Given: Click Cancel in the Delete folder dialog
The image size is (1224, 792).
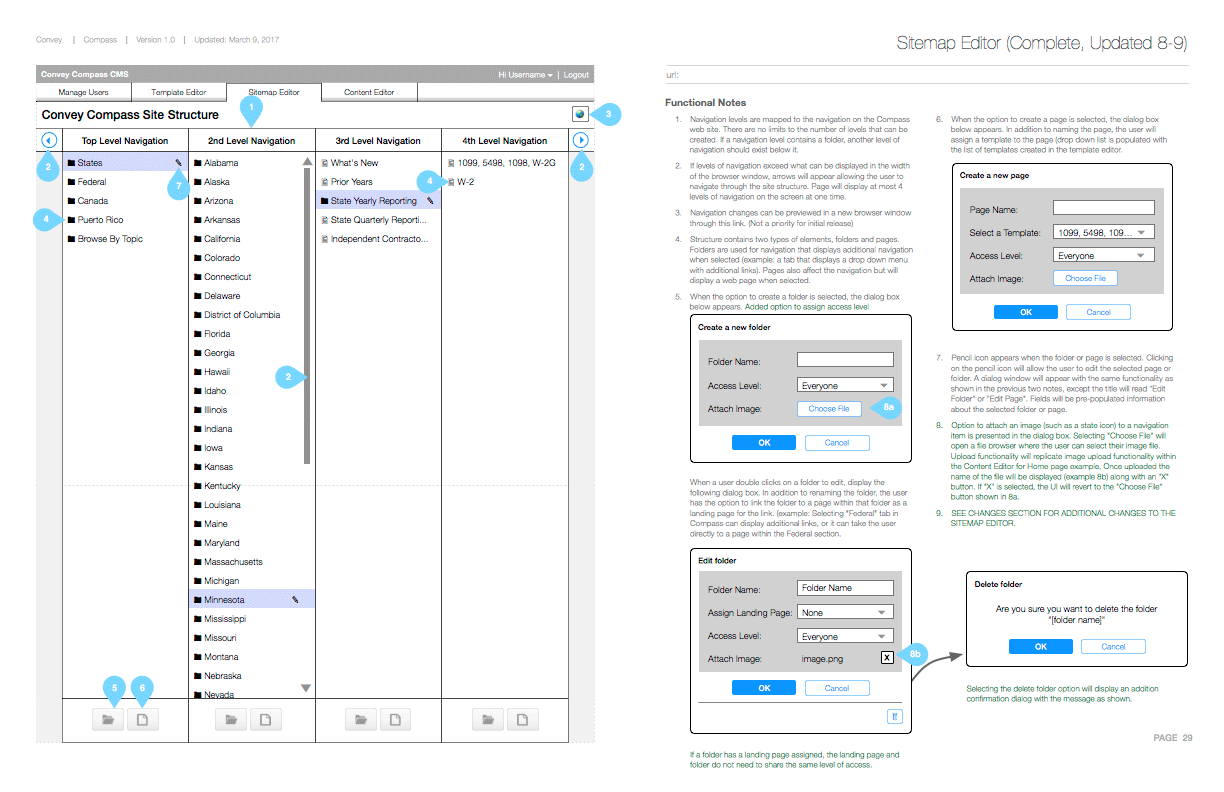Looking at the screenshot, I should tap(1113, 646).
